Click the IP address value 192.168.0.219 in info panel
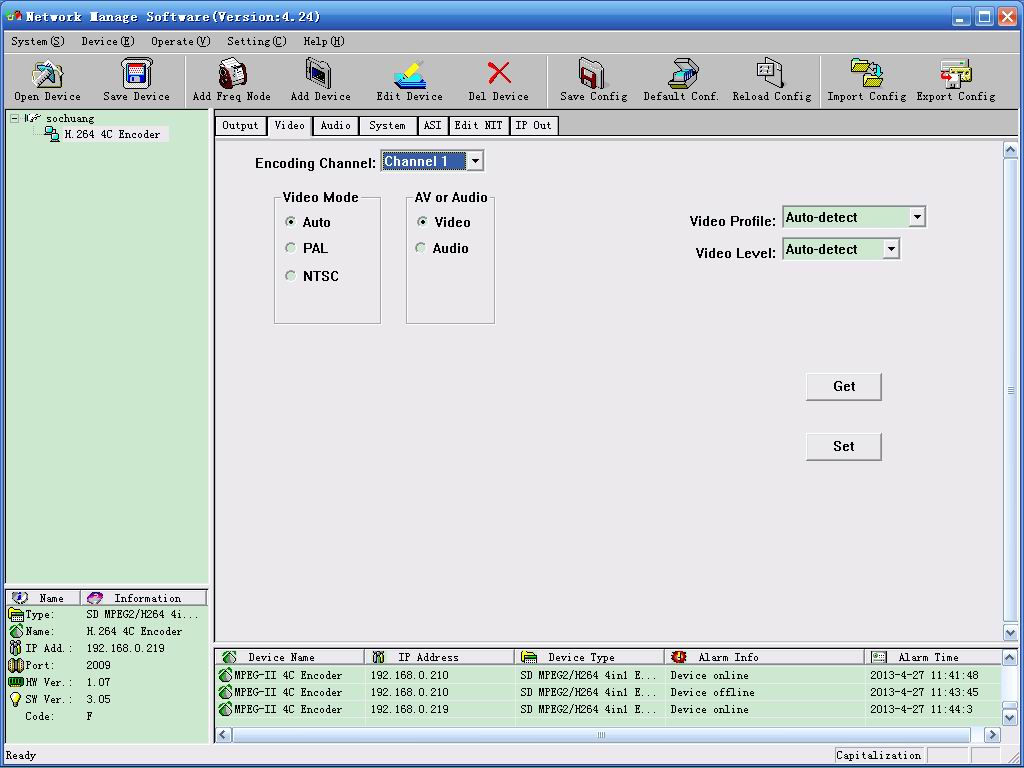 [125, 648]
